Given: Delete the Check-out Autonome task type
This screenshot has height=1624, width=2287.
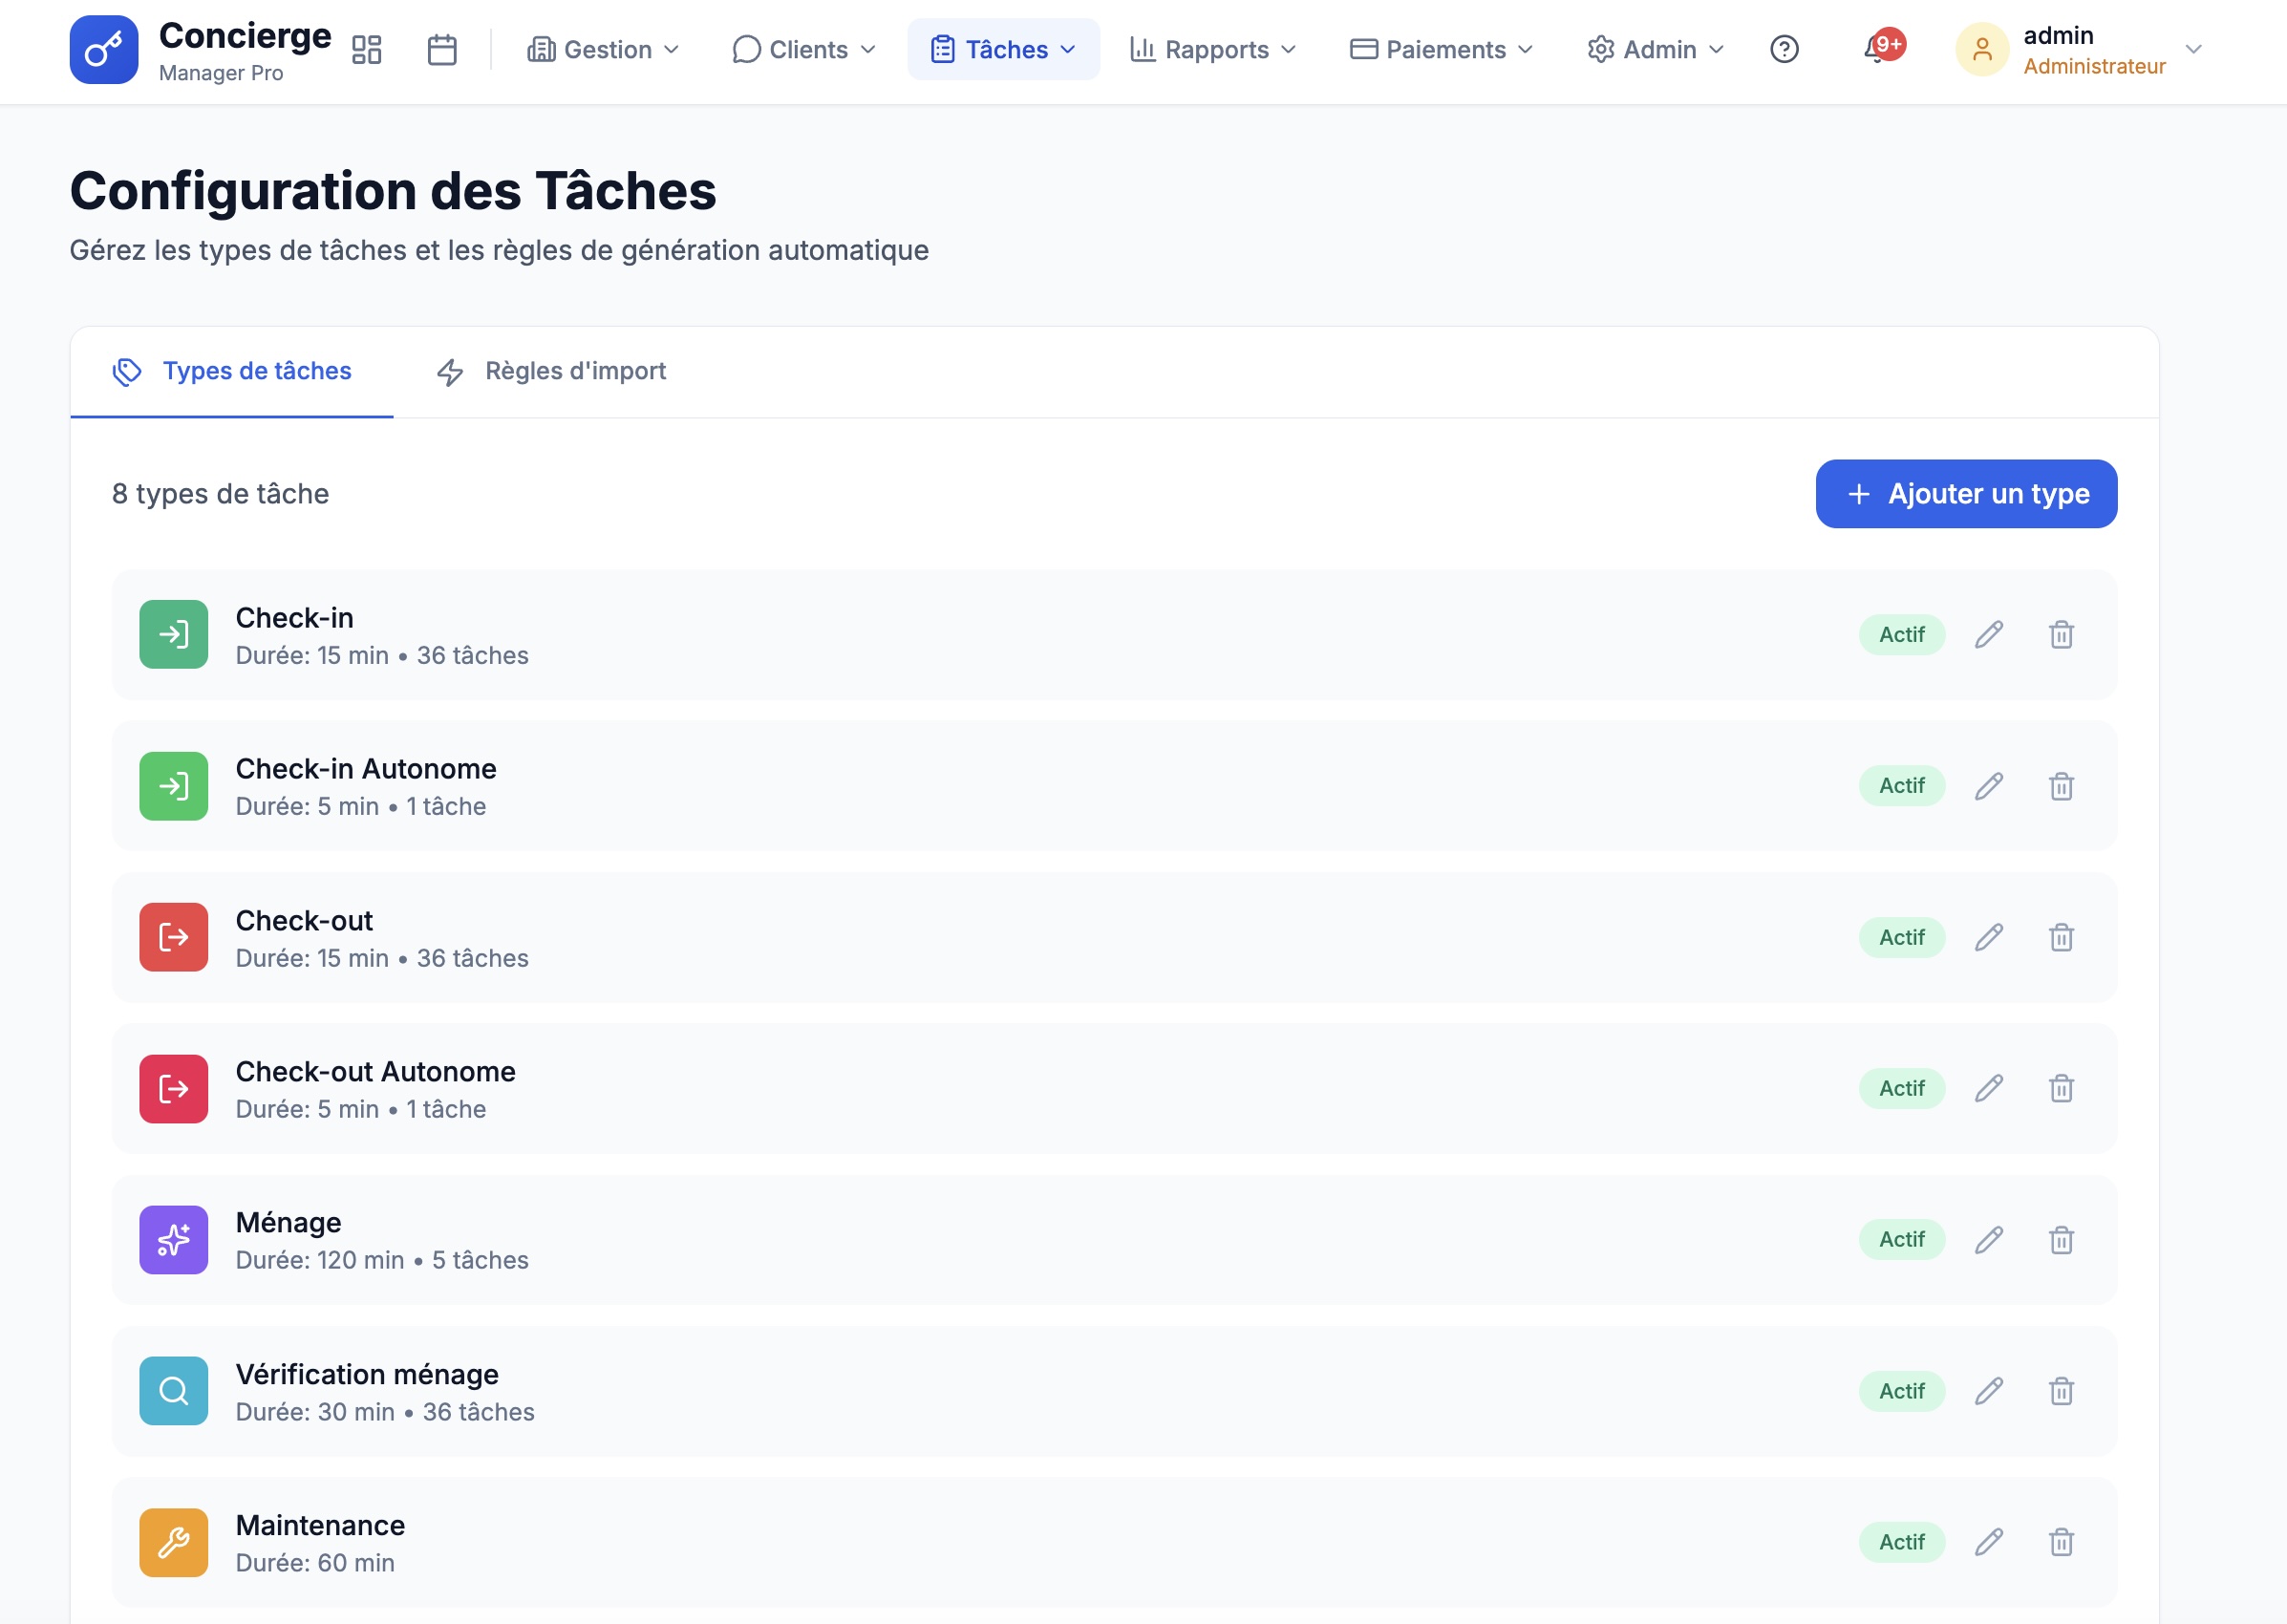Looking at the screenshot, I should [2062, 1089].
